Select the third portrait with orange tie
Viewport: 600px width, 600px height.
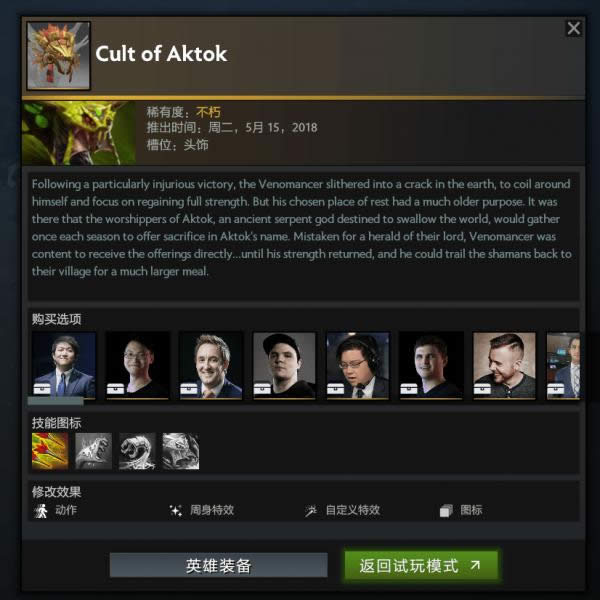point(211,365)
